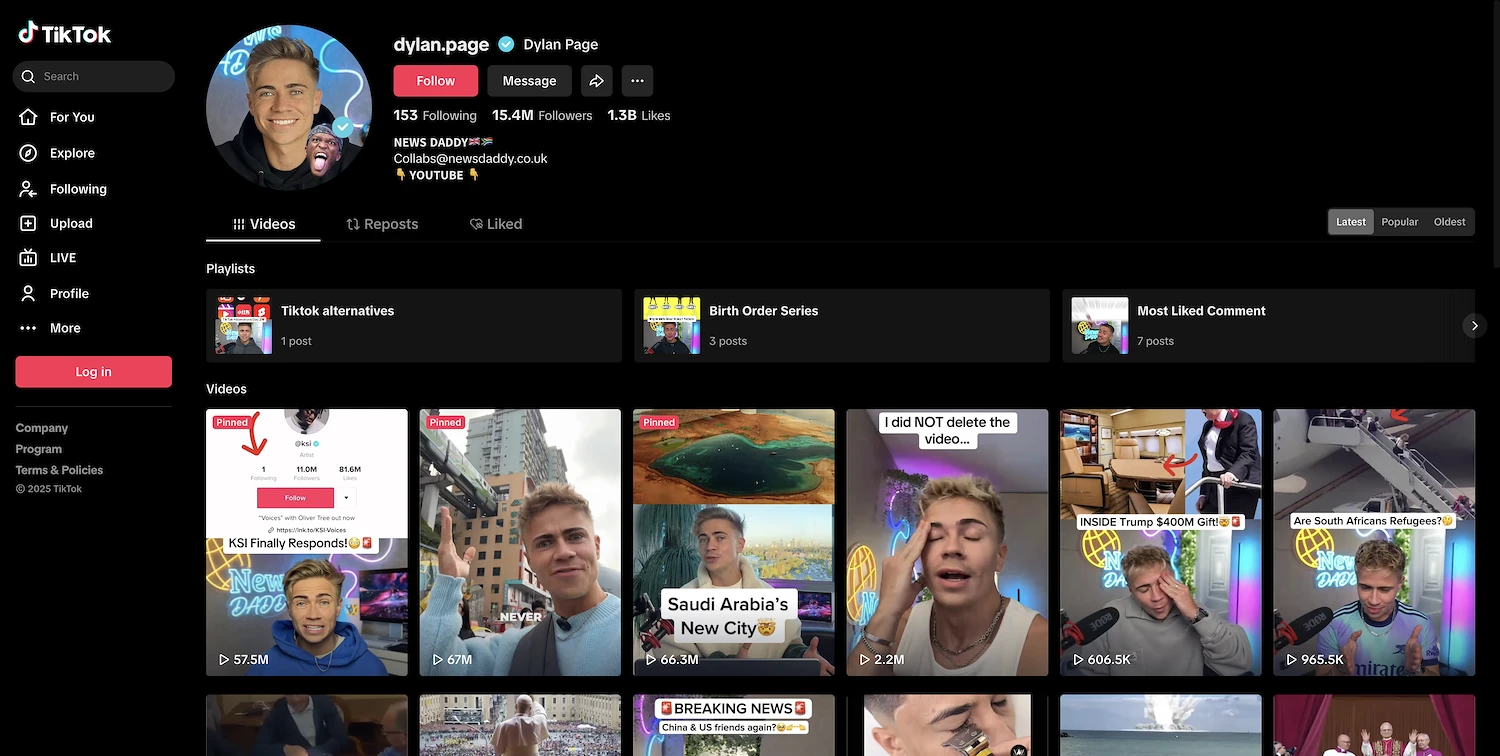
Task: Sort videos by Oldest
Action: pos(1449,222)
